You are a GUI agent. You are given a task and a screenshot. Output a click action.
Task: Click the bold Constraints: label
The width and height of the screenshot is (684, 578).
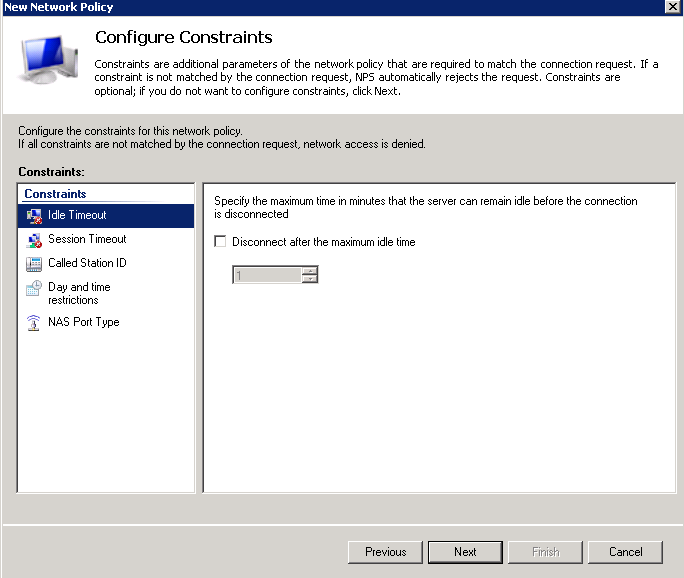(51, 172)
